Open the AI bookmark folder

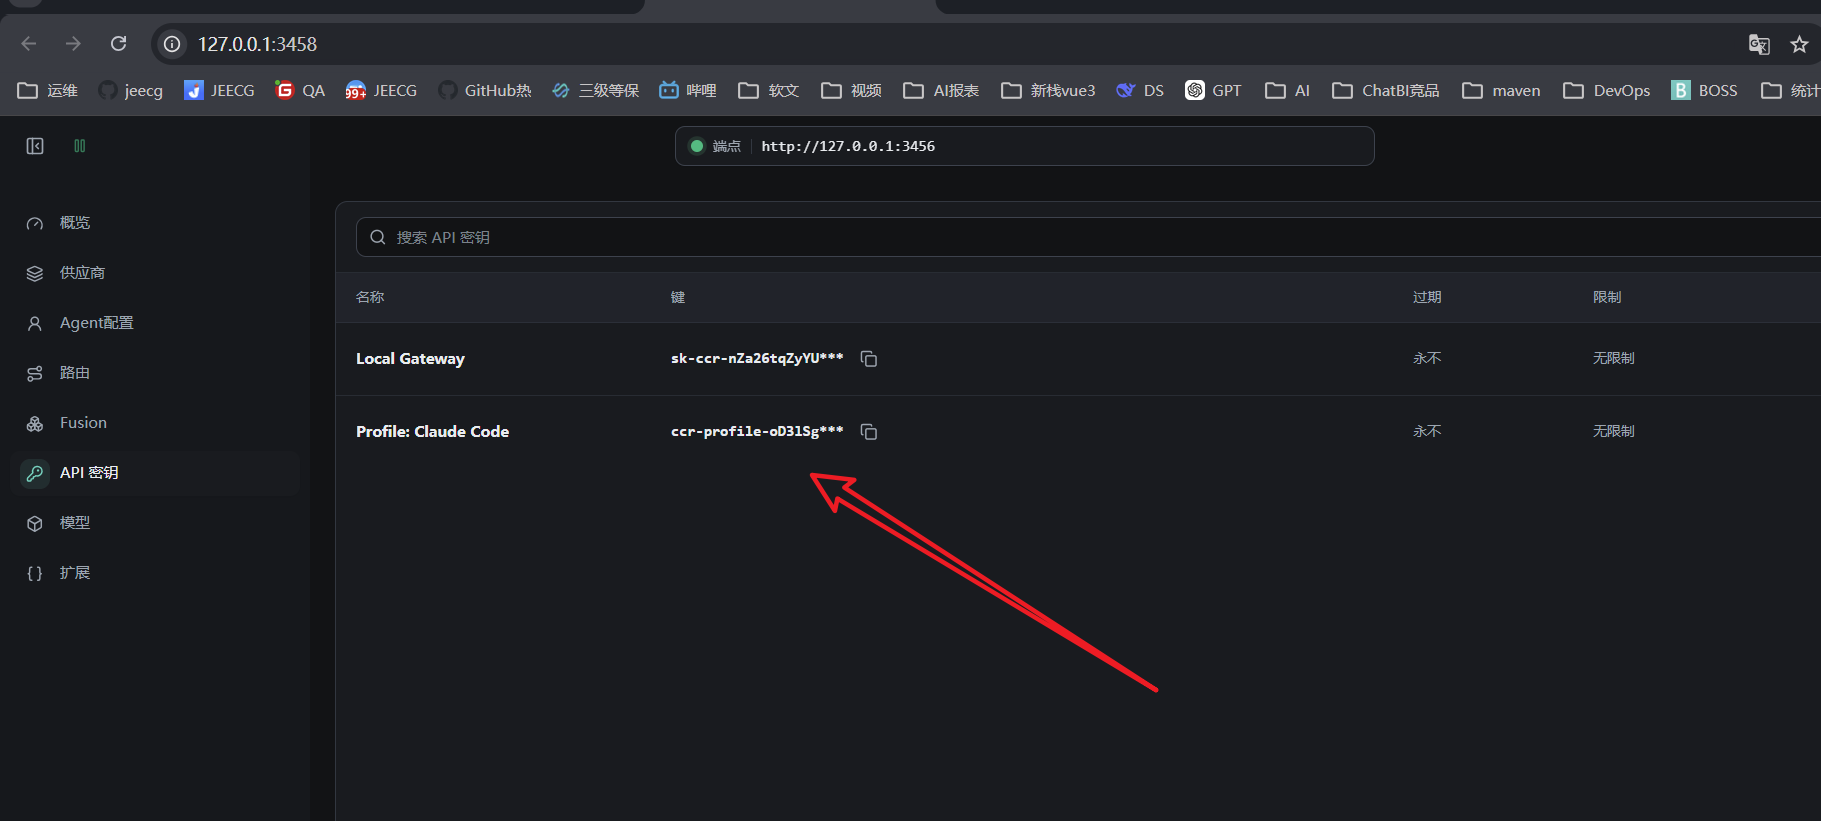1287,91
